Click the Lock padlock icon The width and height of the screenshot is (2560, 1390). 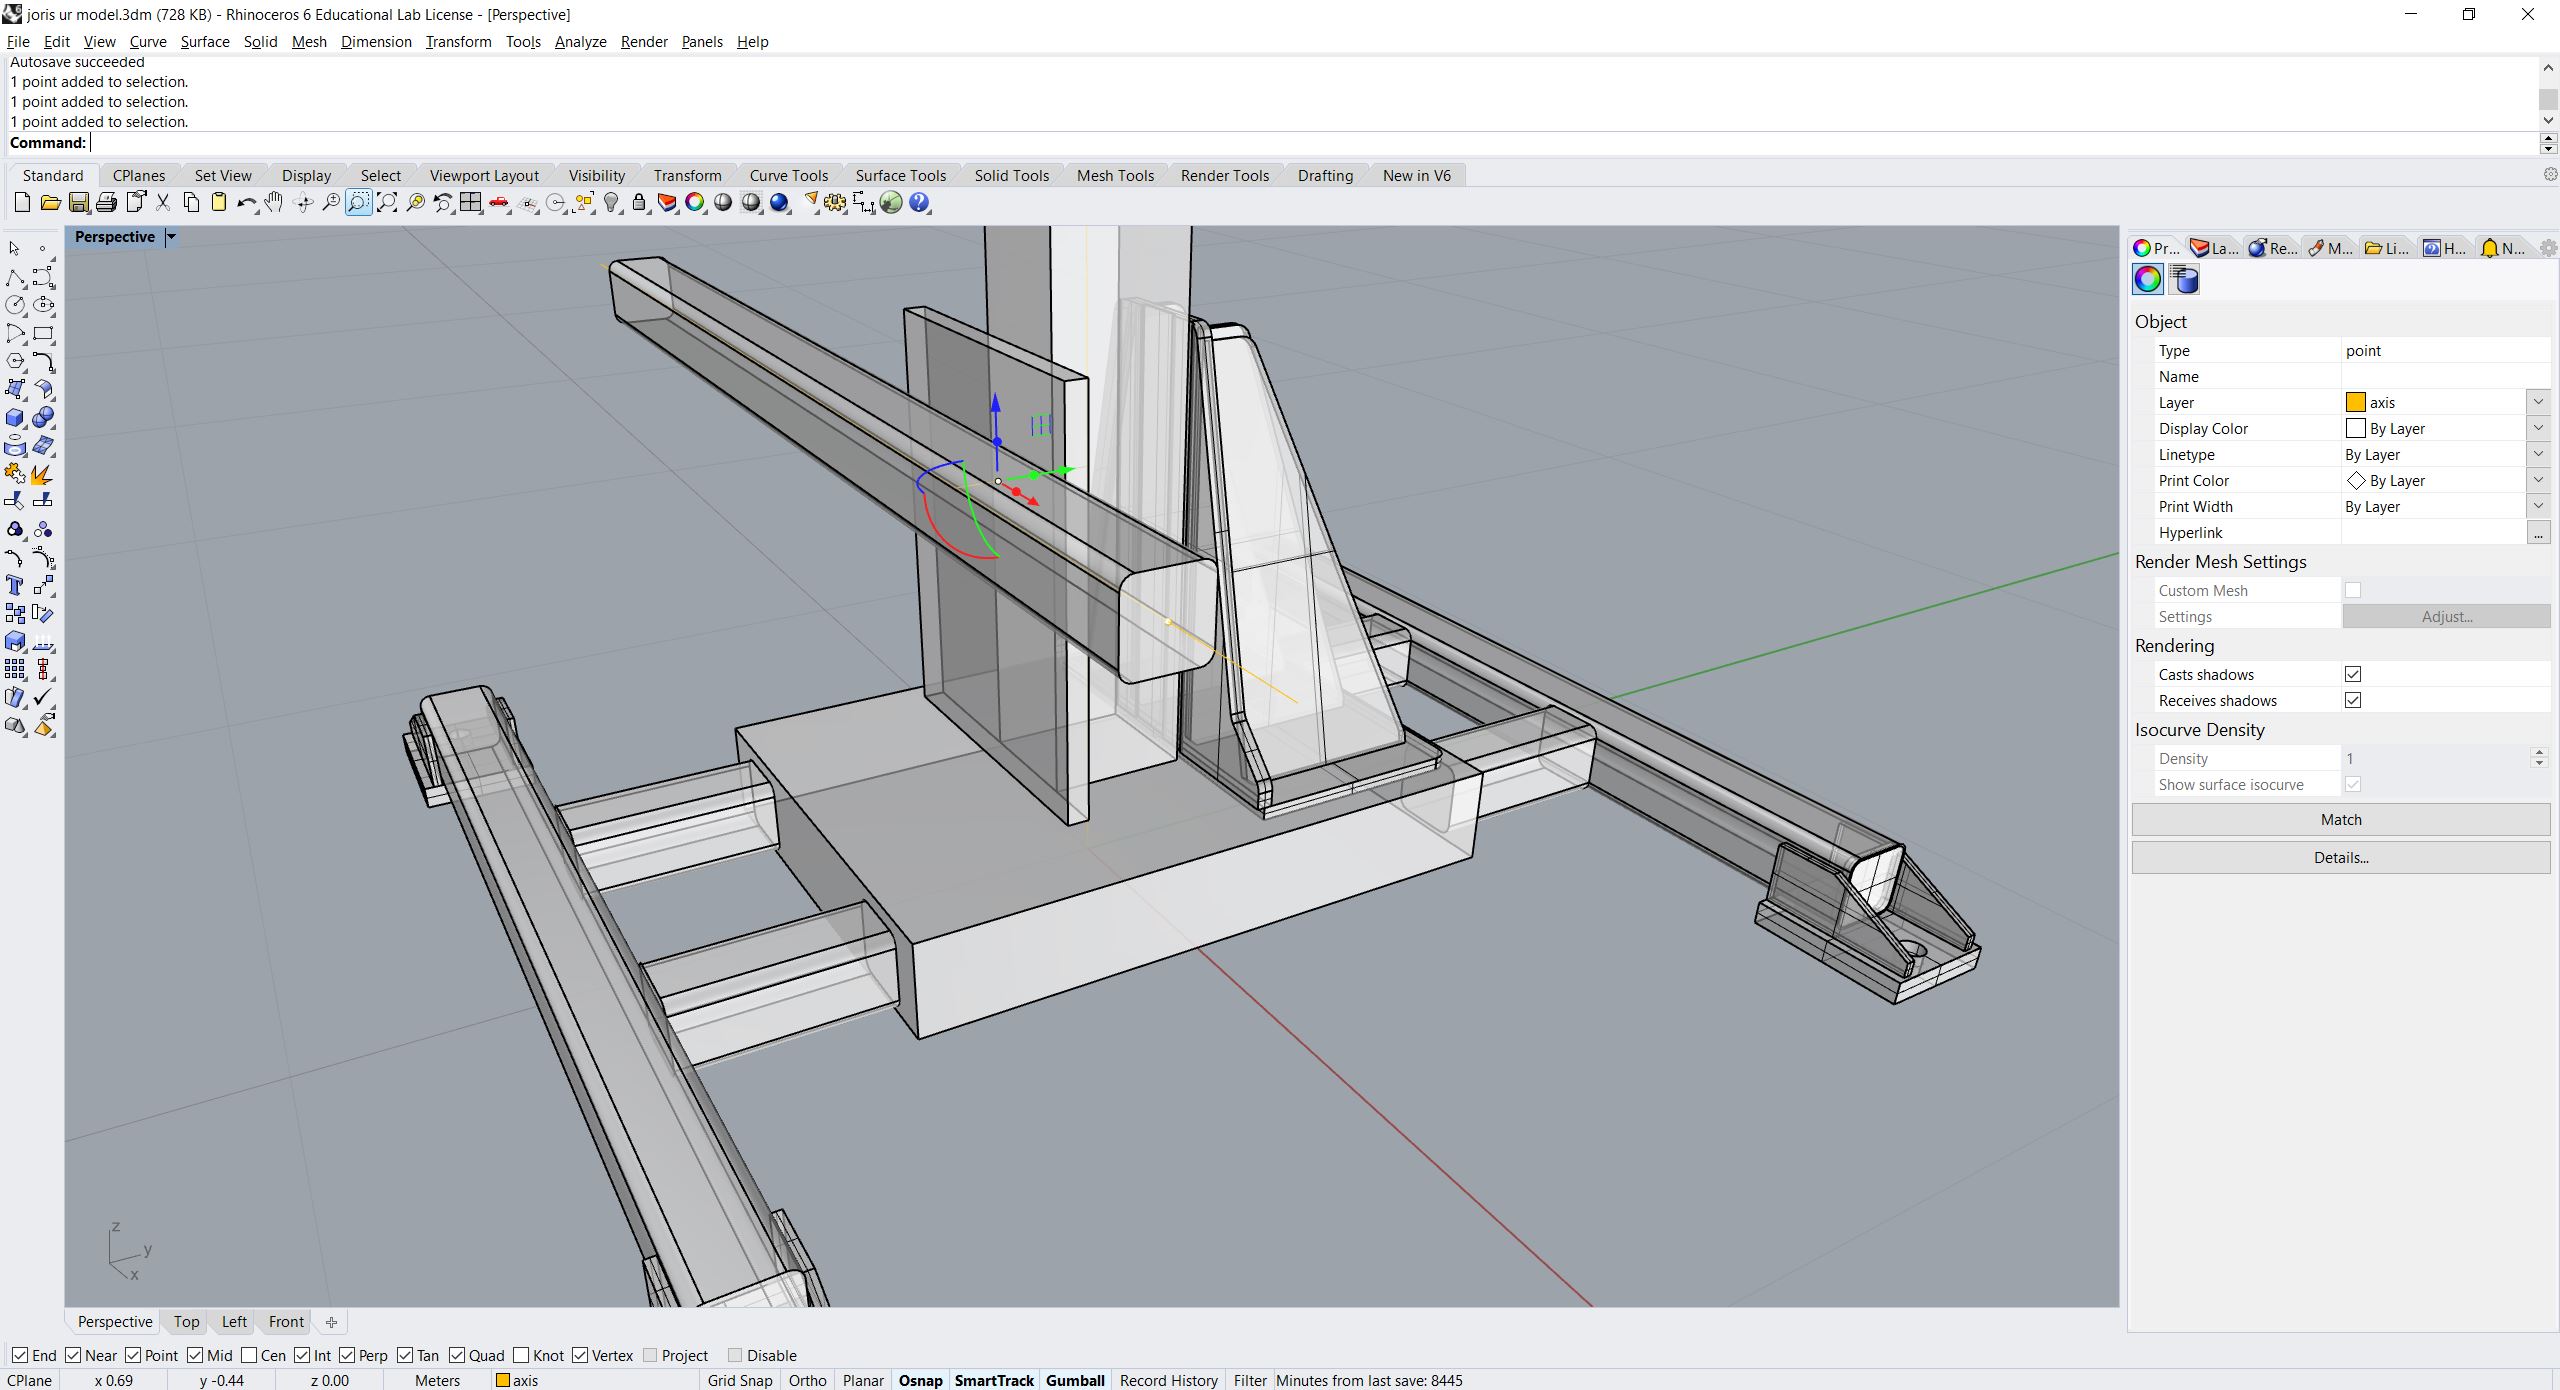pyautogui.click(x=639, y=203)
